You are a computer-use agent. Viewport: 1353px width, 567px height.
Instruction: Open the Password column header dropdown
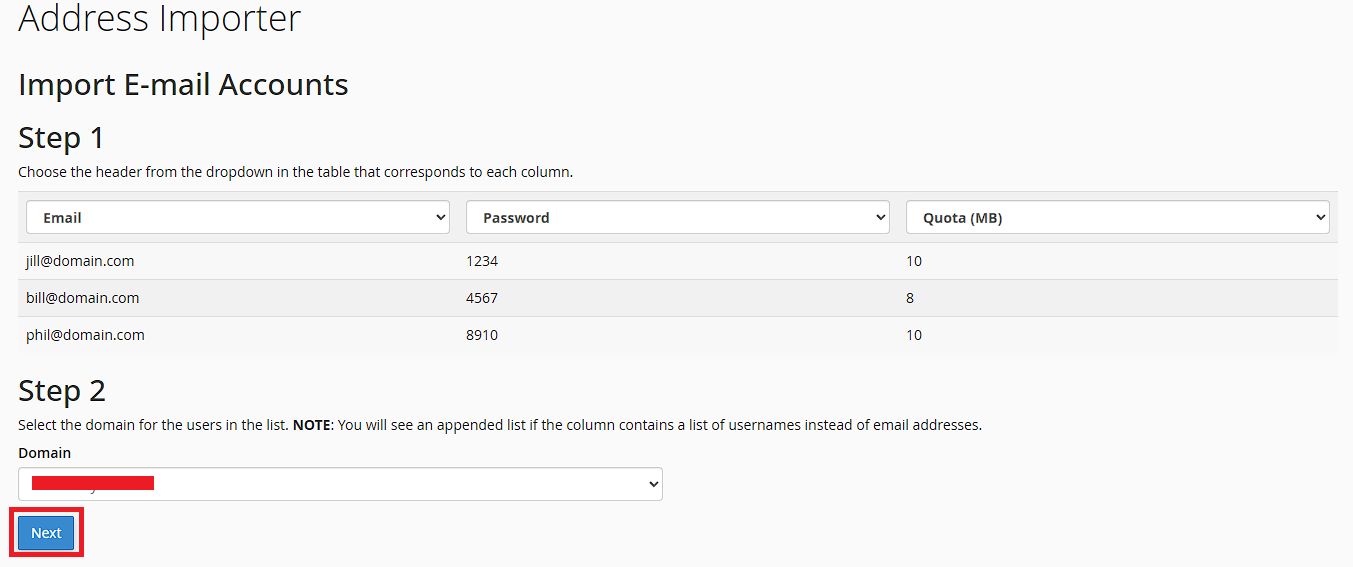[678, 217]
